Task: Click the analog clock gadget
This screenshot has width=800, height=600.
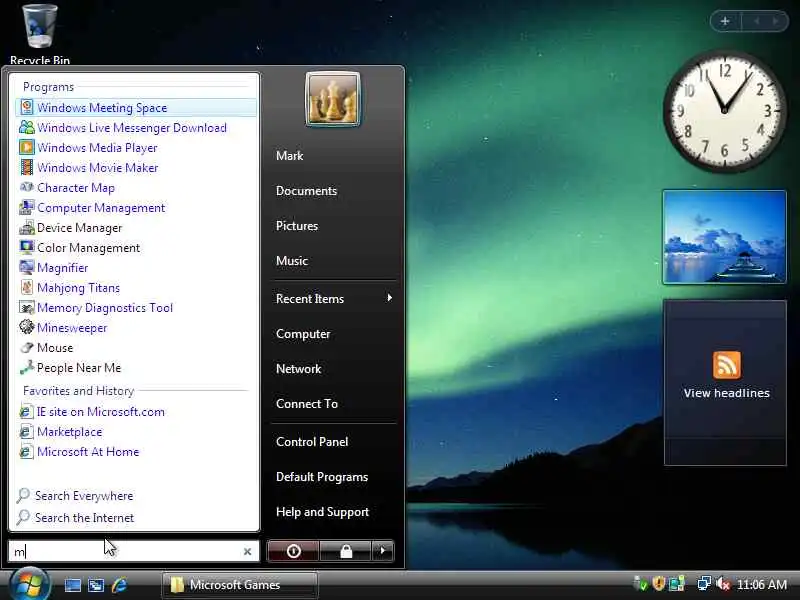Action: click(724, 110)
